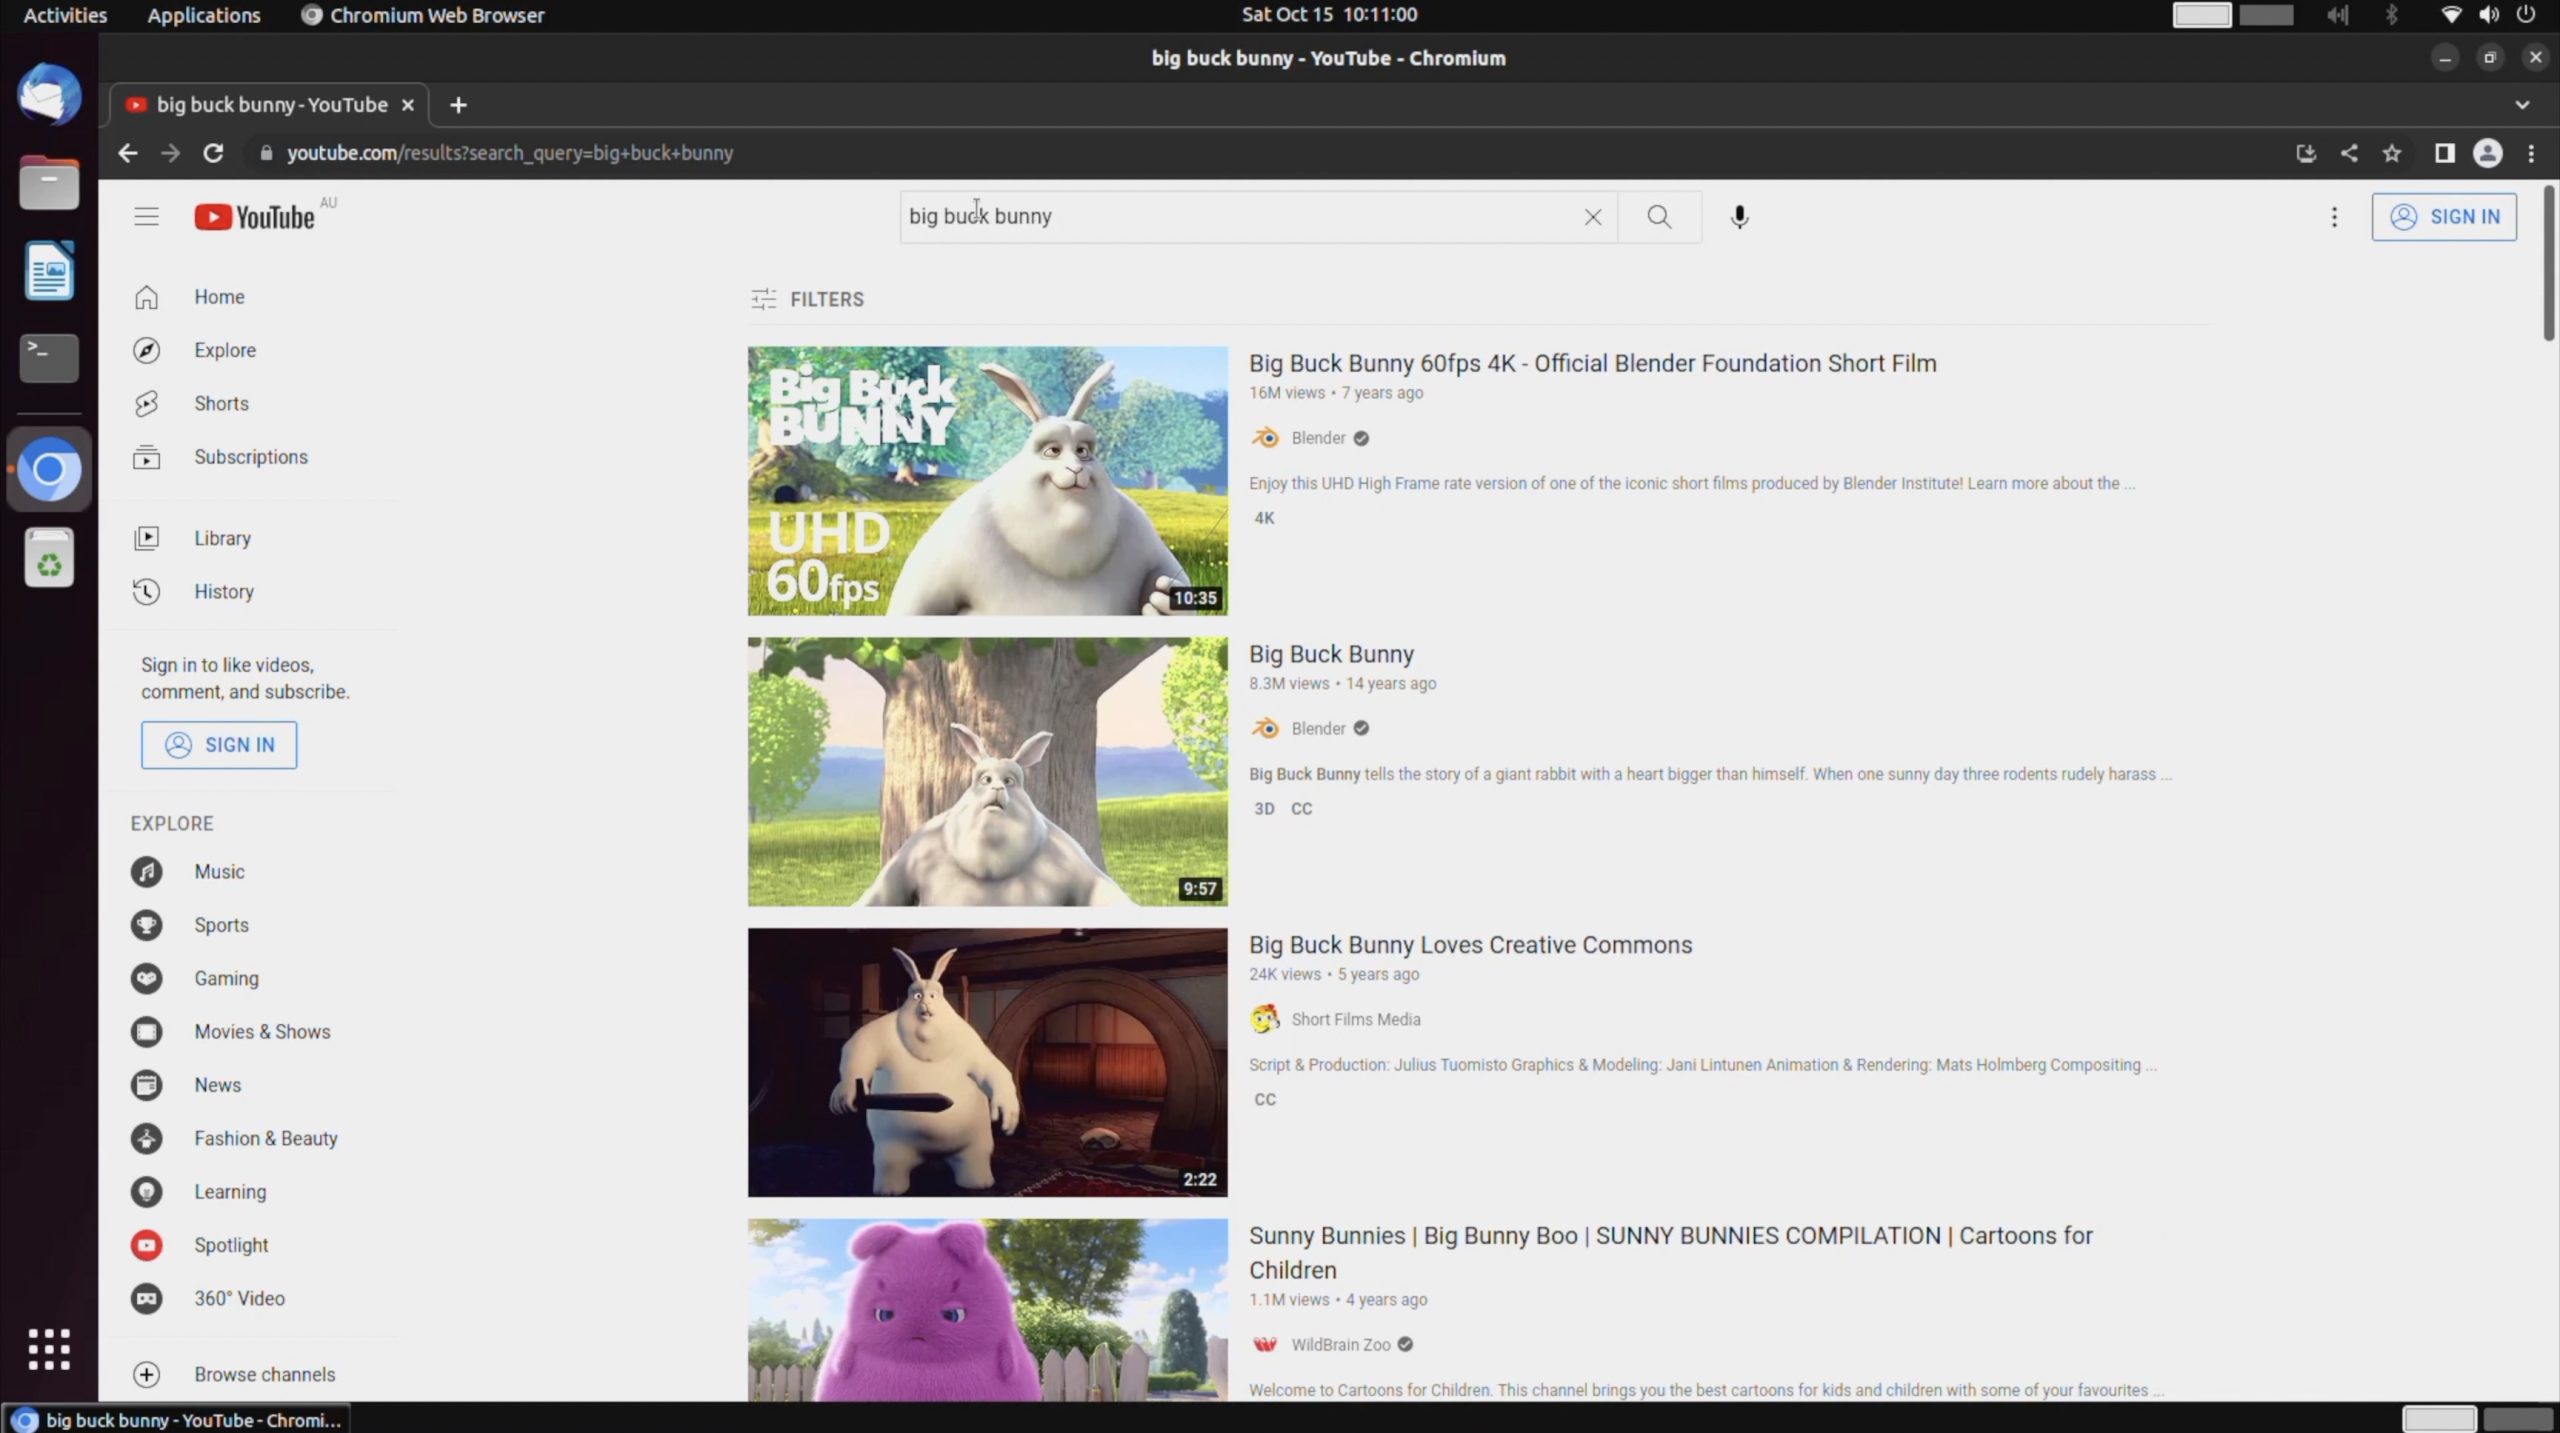
Task: Open the Chromium tab search dropdown arrow
Action: 2522,105
